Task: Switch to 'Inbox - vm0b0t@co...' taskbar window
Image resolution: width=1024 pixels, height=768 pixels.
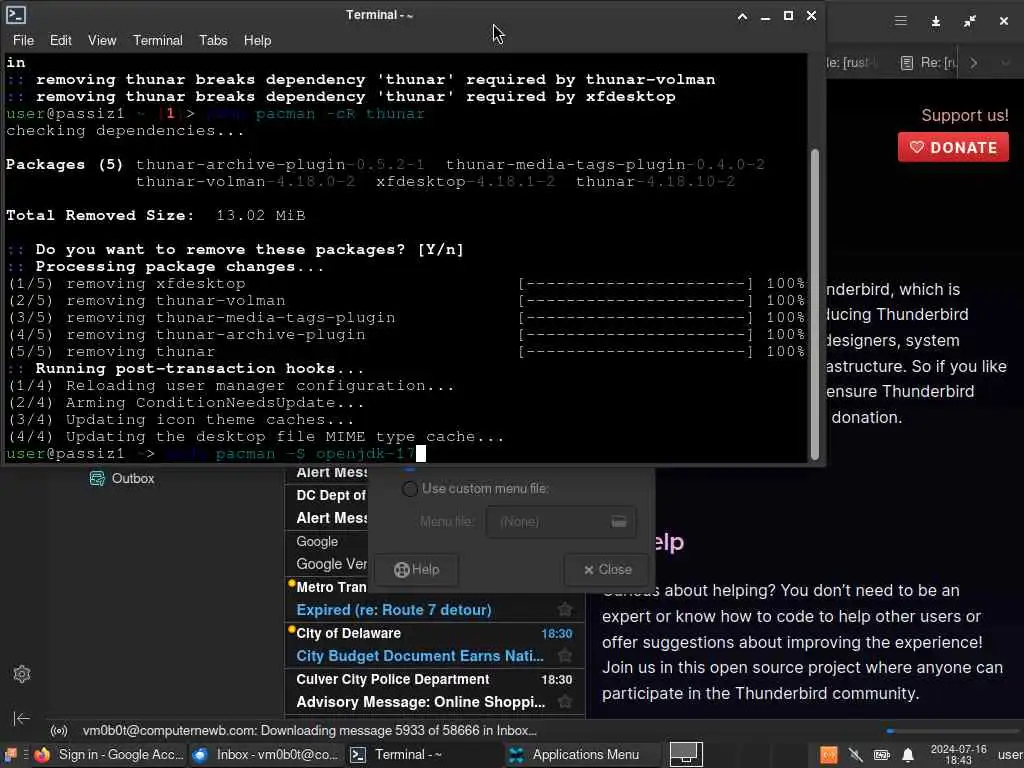Action: point(266,755)
